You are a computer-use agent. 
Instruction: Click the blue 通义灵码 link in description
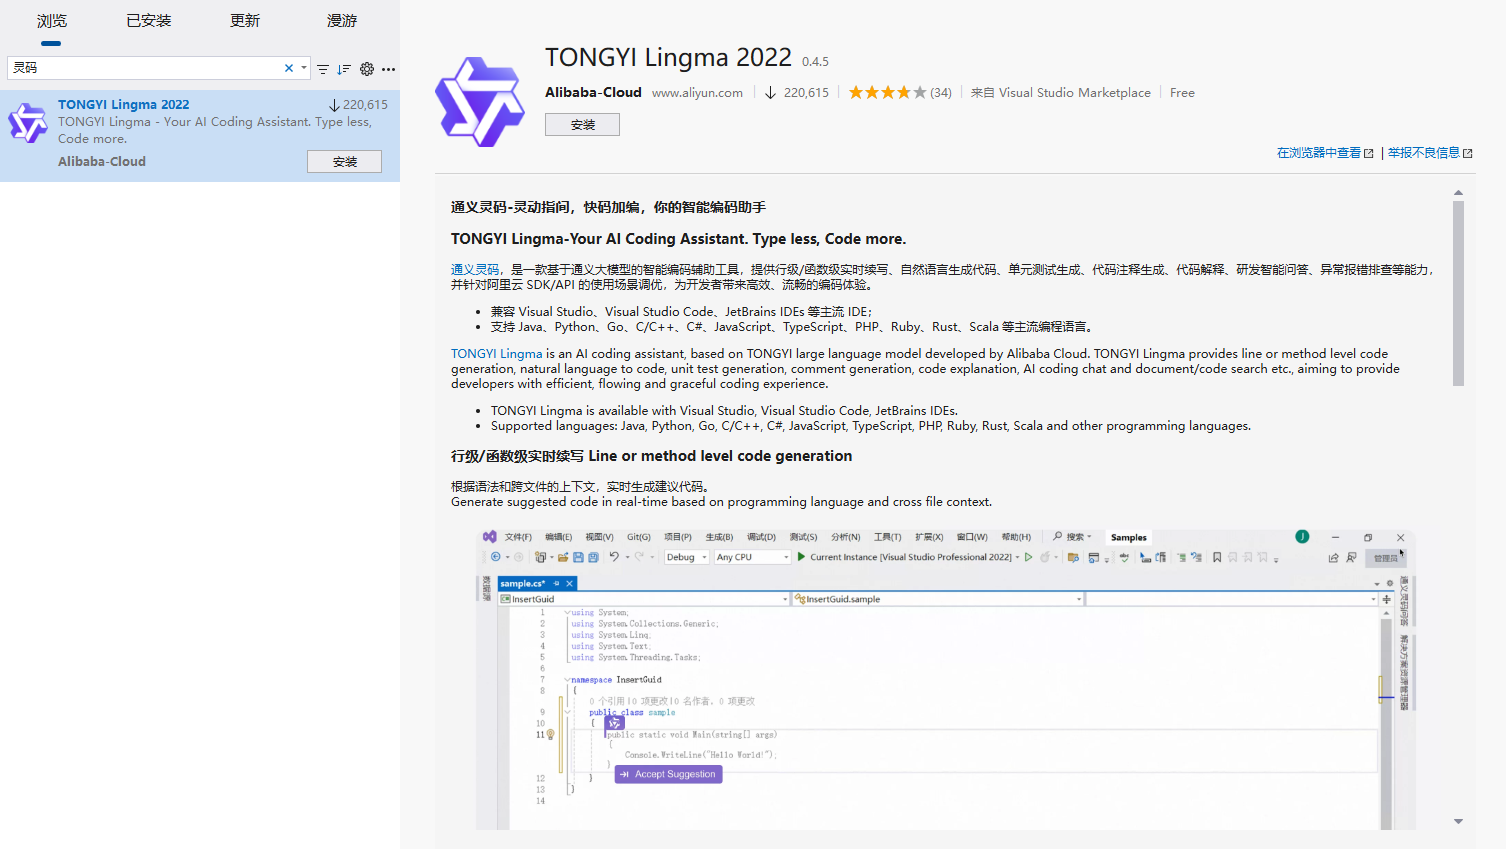(475, 270)
